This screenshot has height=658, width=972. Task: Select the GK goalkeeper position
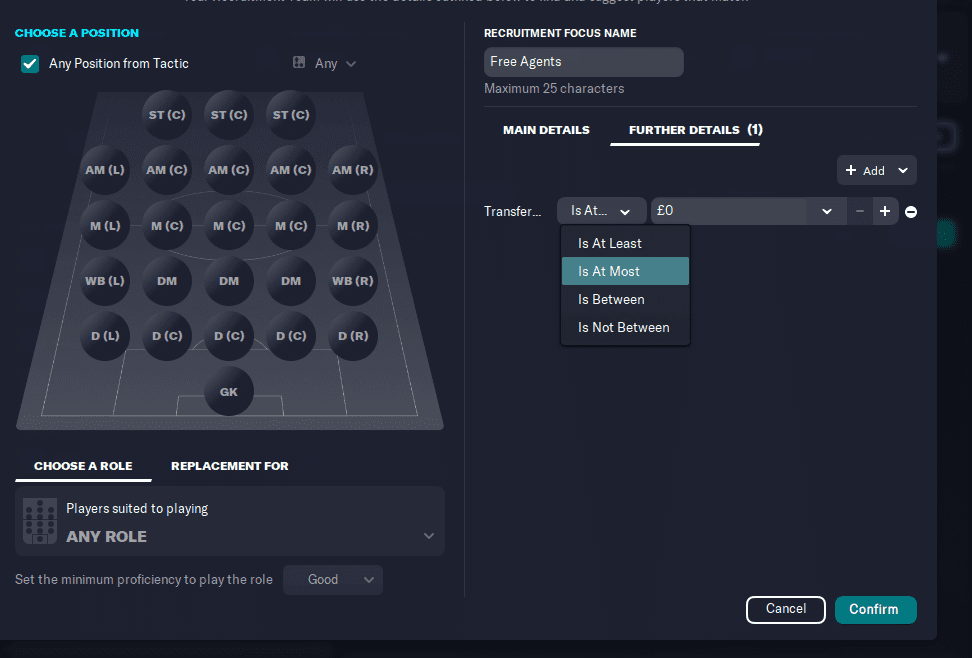tap(229, 392)
